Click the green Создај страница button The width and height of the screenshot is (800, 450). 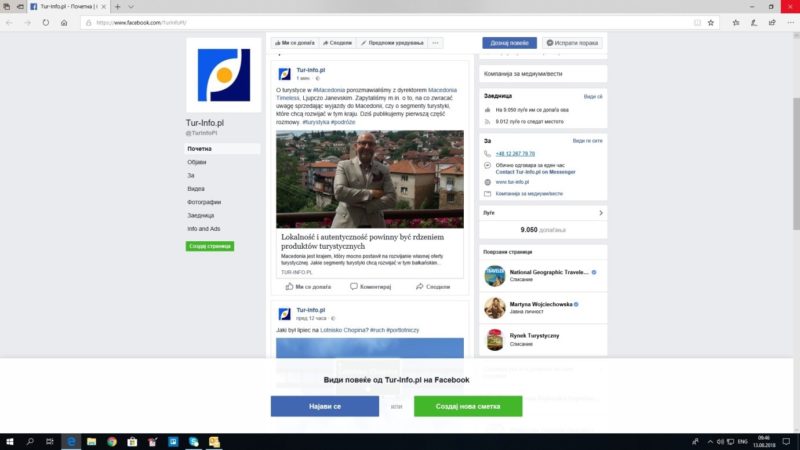click(x=210, y=246)
